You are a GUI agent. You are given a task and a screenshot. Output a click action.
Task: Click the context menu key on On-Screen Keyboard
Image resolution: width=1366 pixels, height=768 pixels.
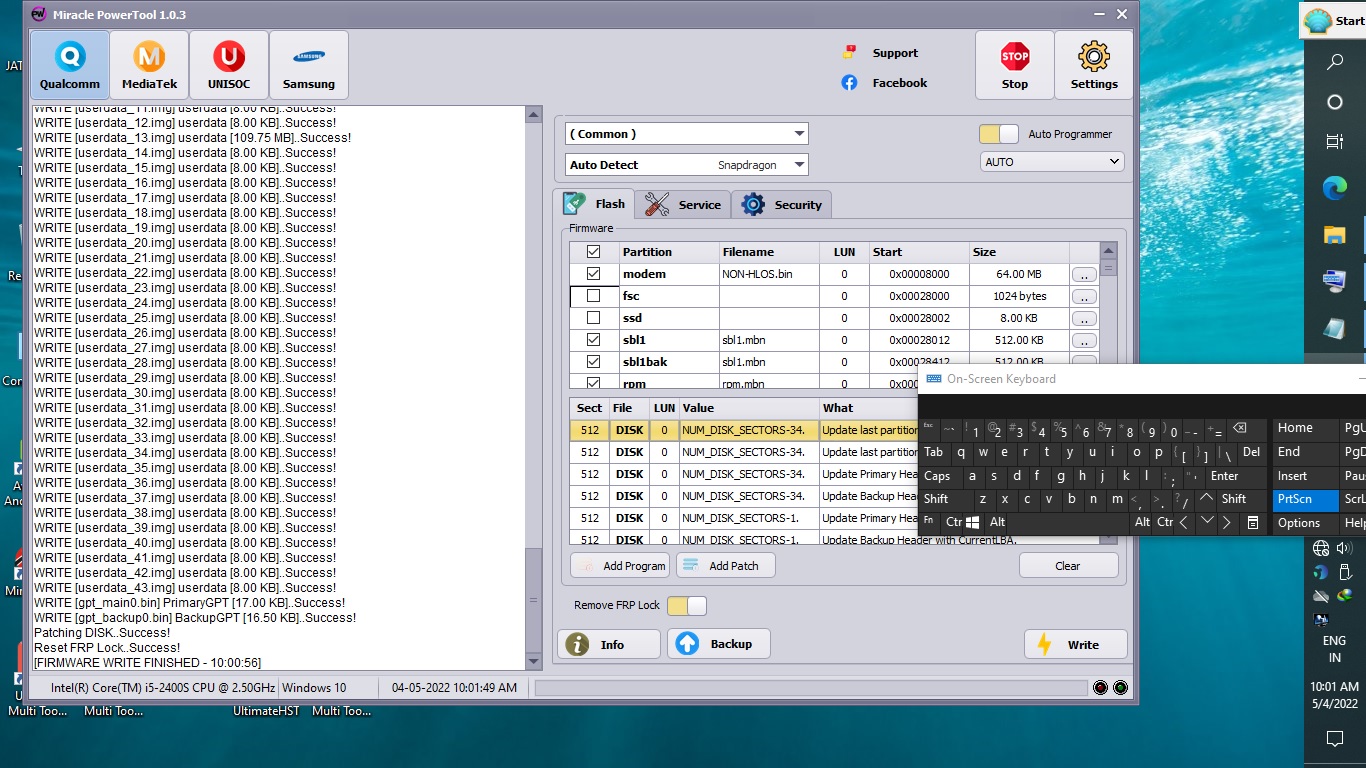coord(1252,522)
